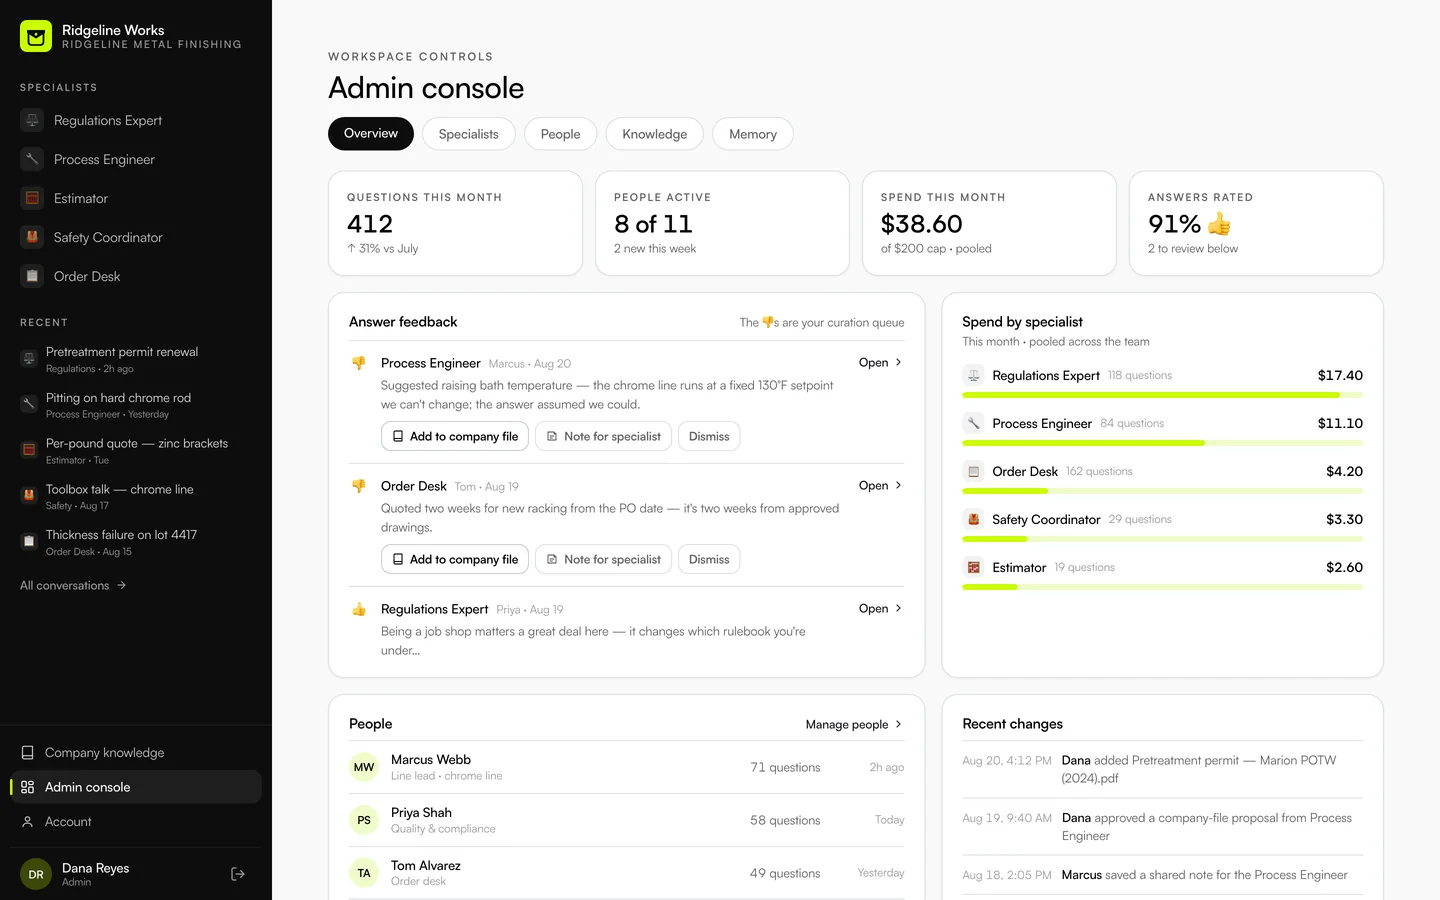Click the TA avatar for Tom Alvarez
1440x900 pixels.
(x=364, y=873)
